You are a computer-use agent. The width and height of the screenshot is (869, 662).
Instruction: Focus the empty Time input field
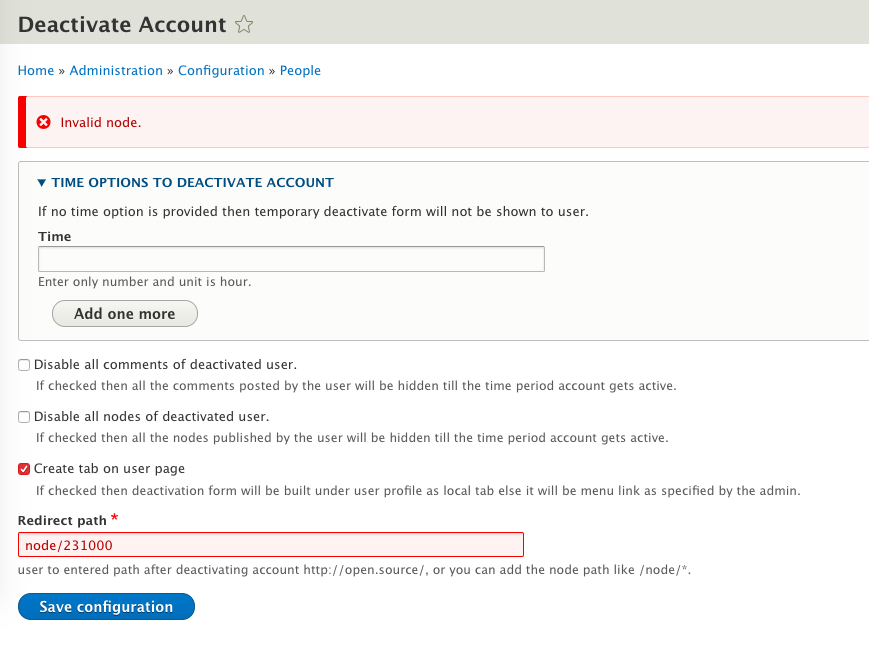pos(290,258)
